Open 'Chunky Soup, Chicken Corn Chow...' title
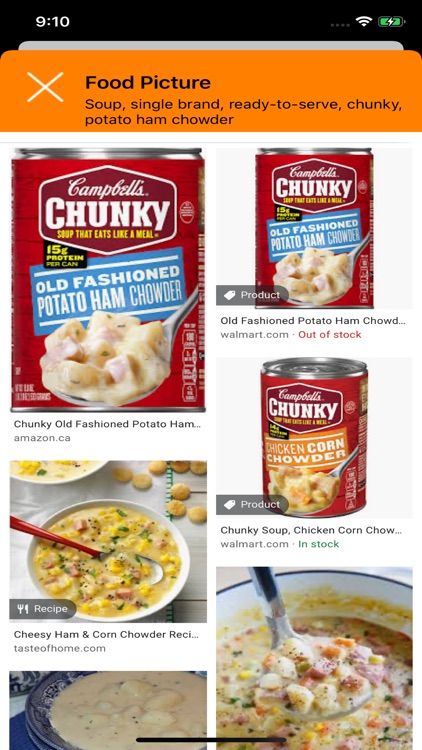The height and width of the screenshot is (750, 422). click(311, 530)
